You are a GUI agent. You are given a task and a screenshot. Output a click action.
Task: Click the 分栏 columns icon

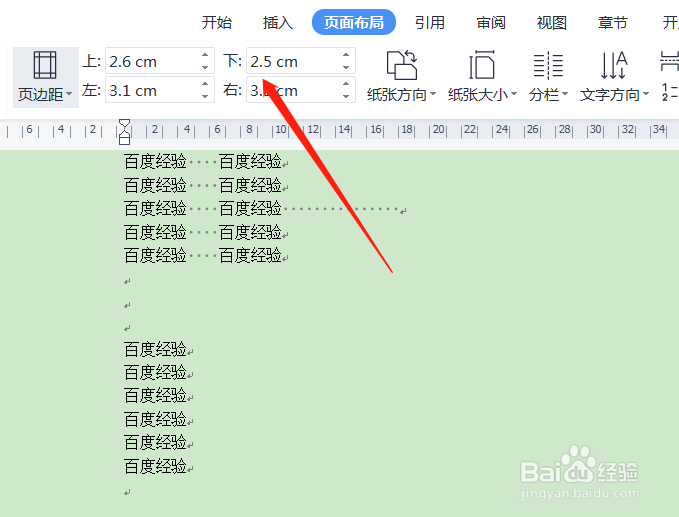(548, 66)
